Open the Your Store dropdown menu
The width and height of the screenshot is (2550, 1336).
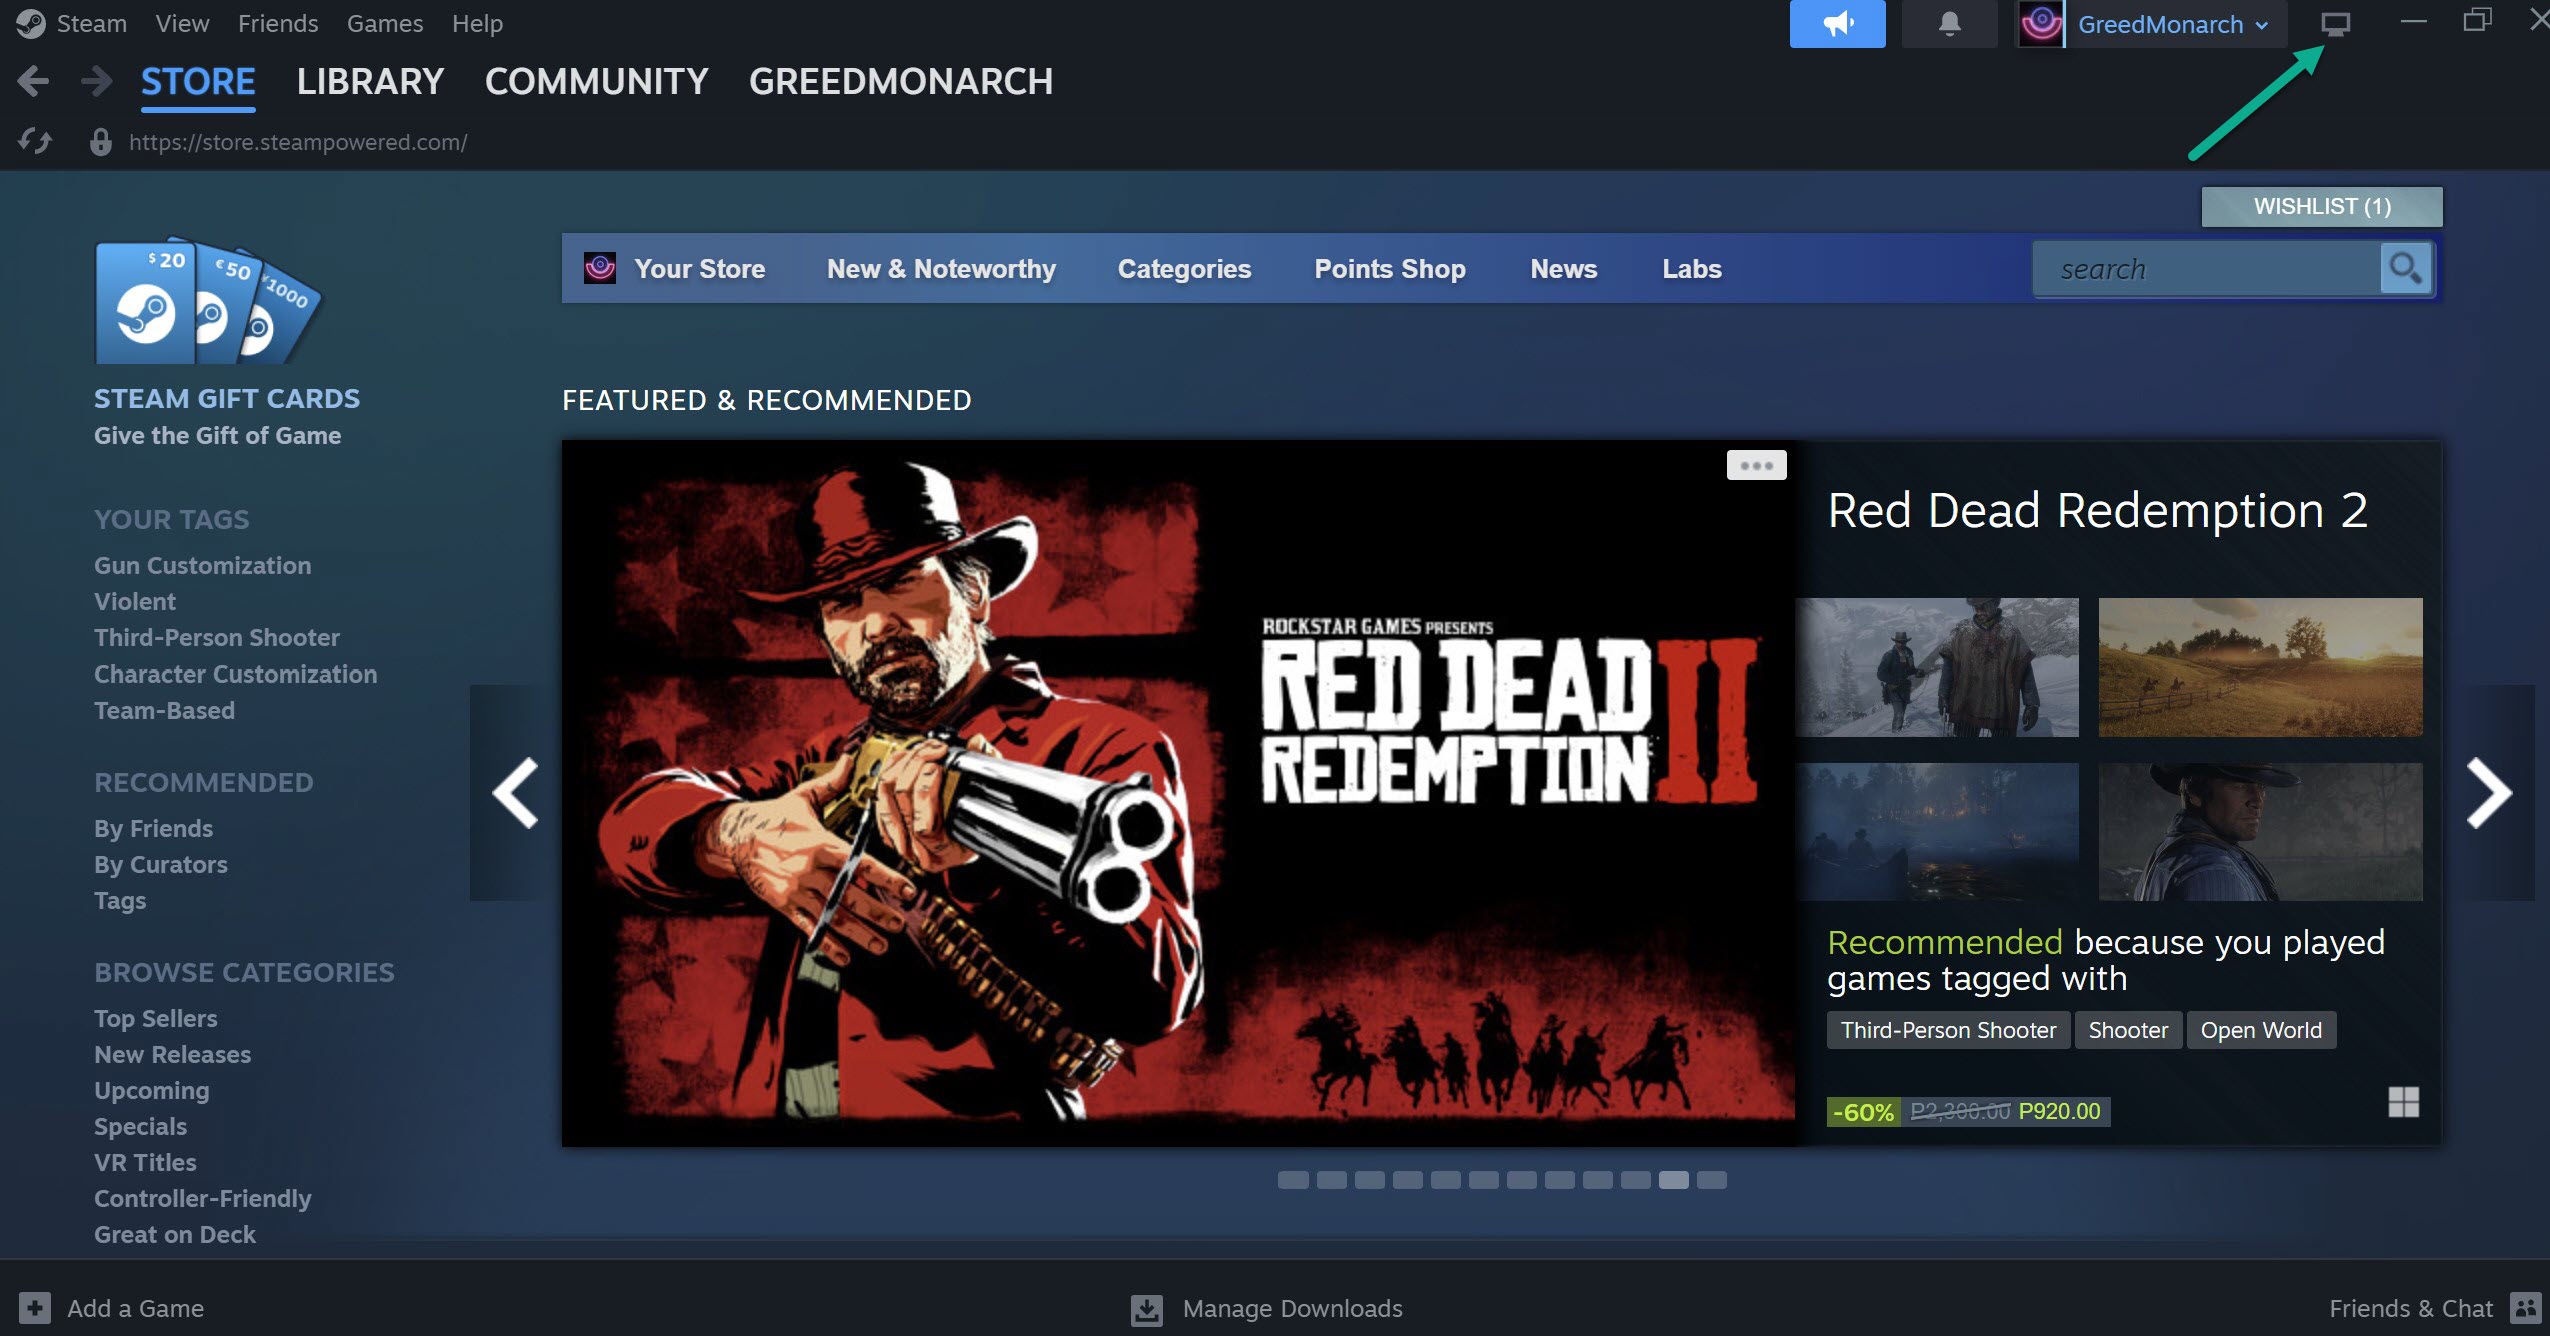coord(699,269)
